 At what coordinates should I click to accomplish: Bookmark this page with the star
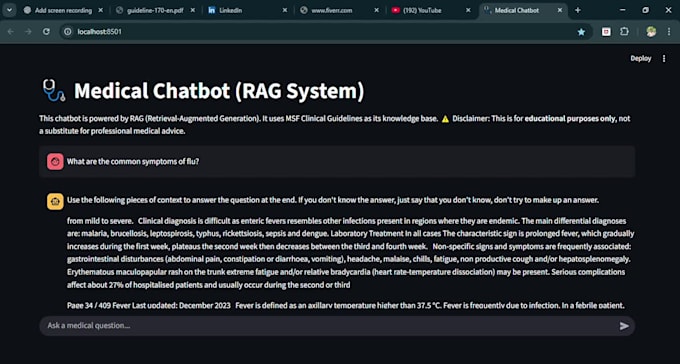581,32
